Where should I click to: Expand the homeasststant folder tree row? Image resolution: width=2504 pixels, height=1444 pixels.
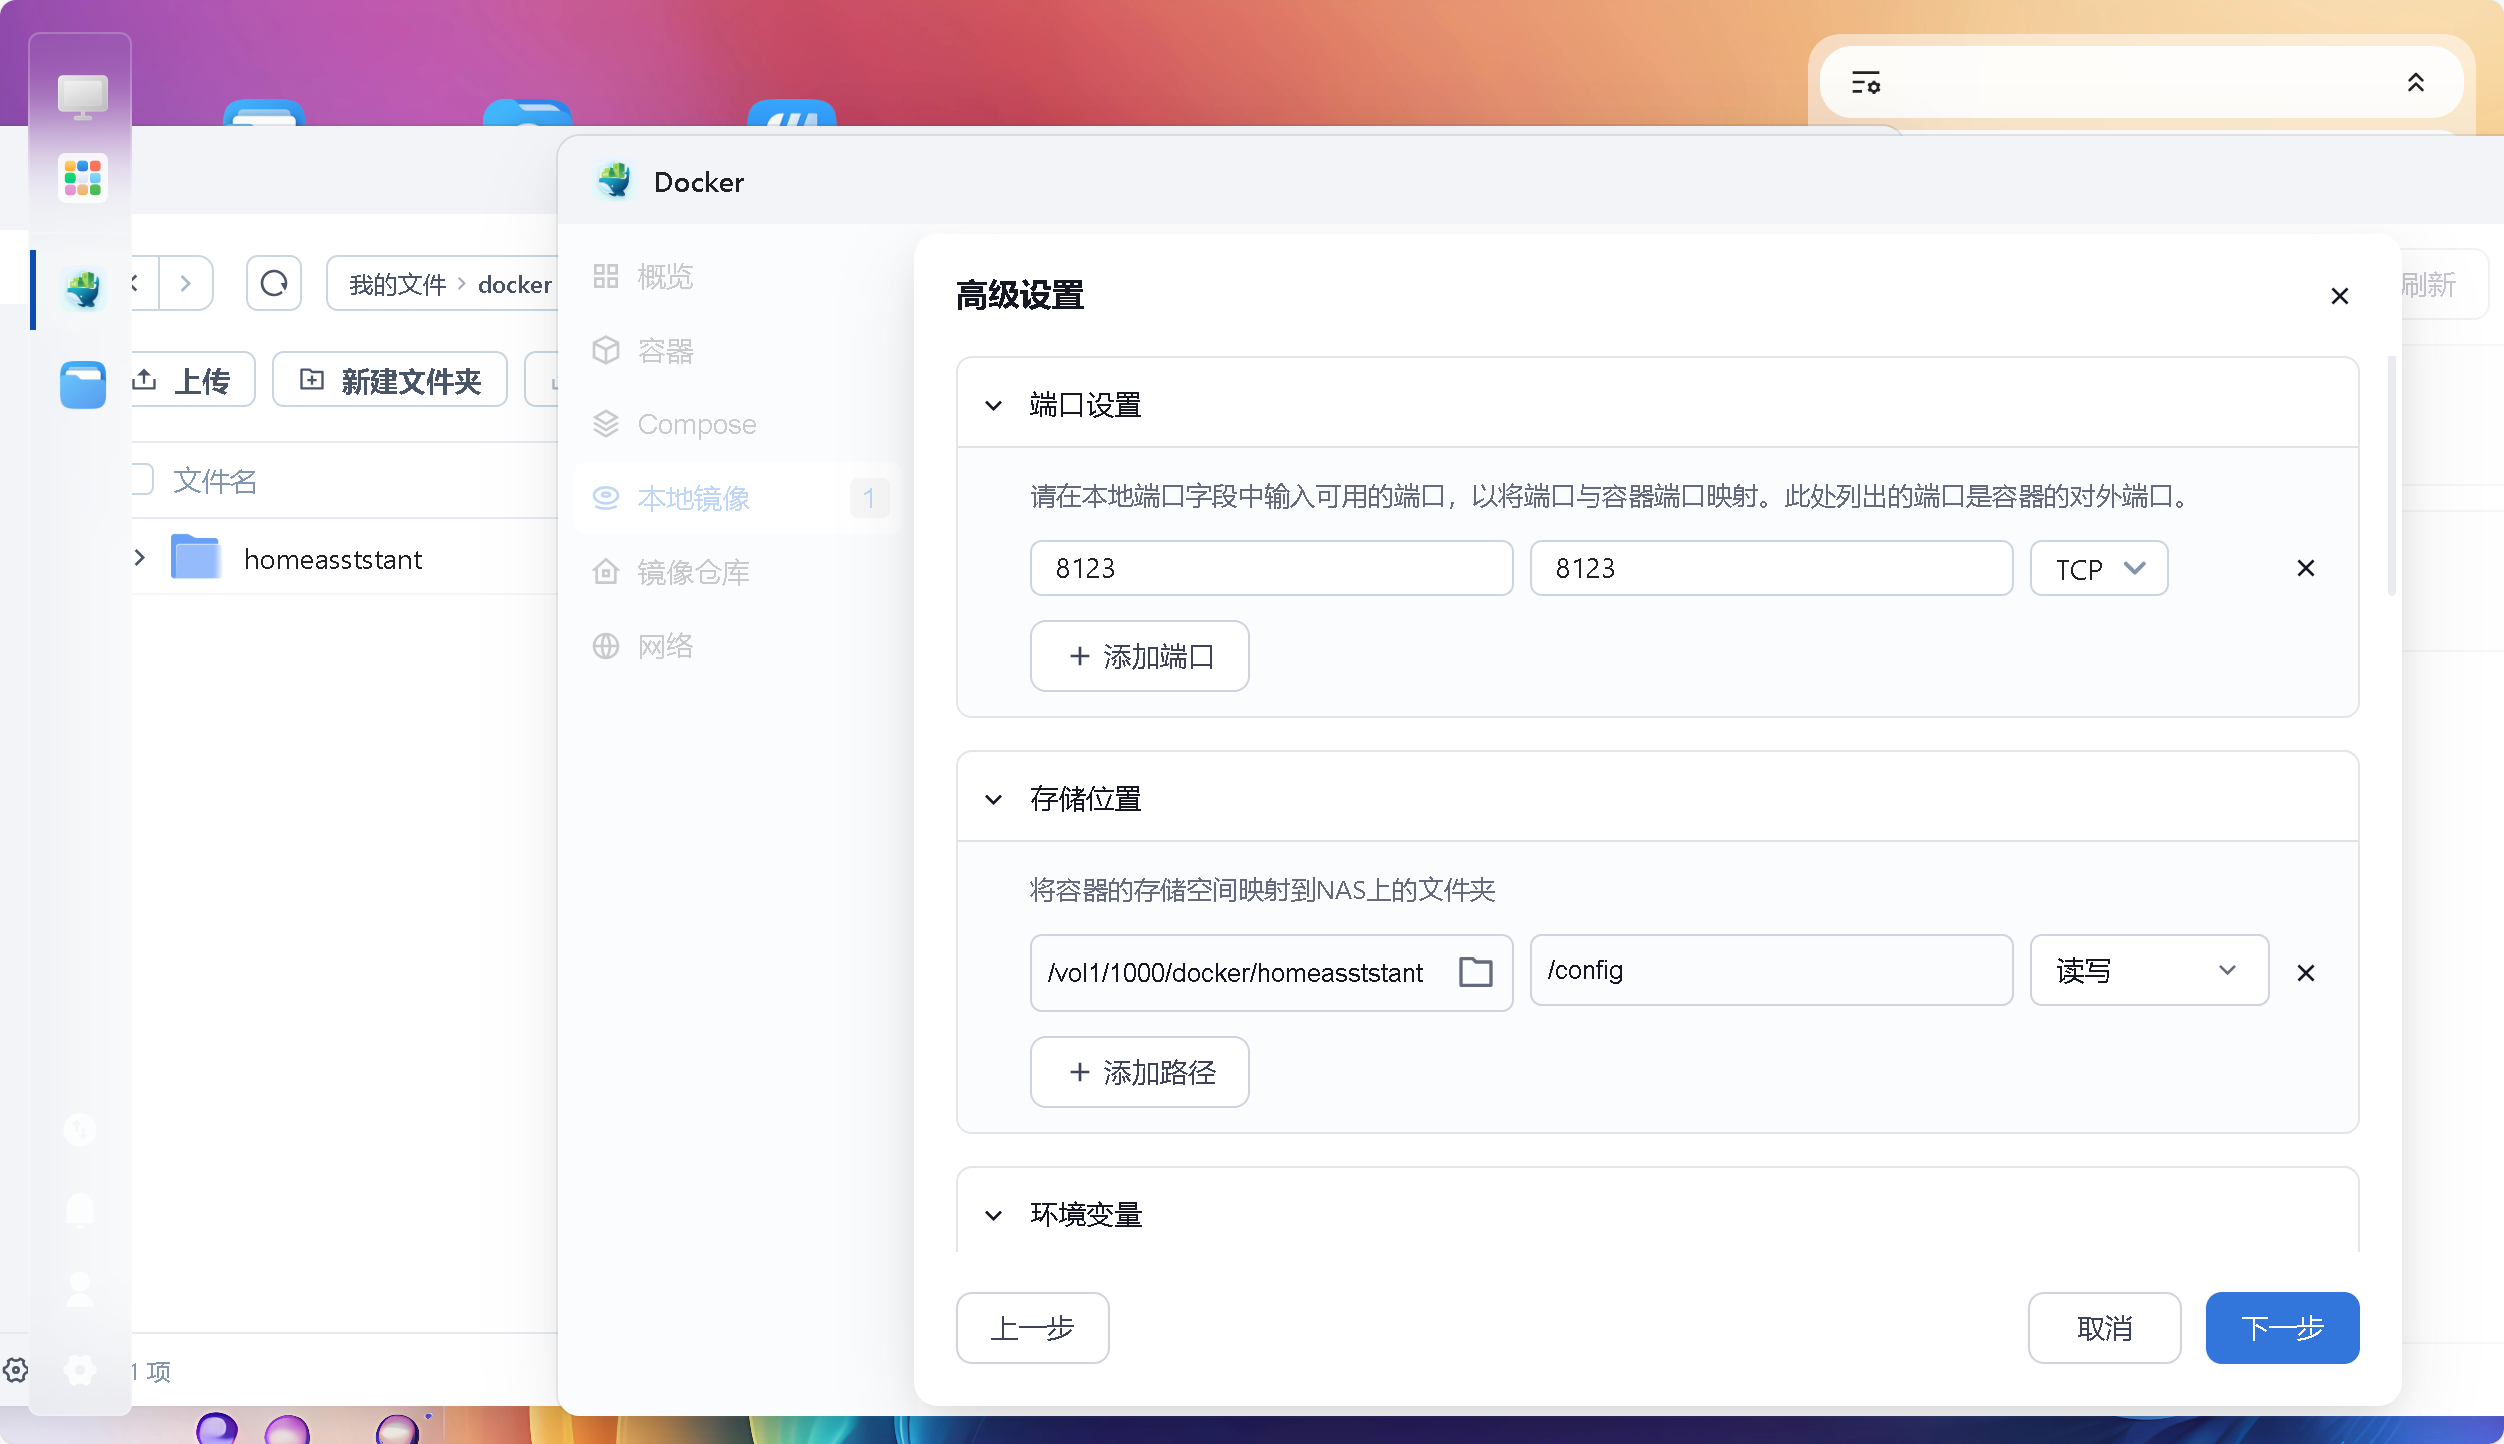tap(140, 558)
